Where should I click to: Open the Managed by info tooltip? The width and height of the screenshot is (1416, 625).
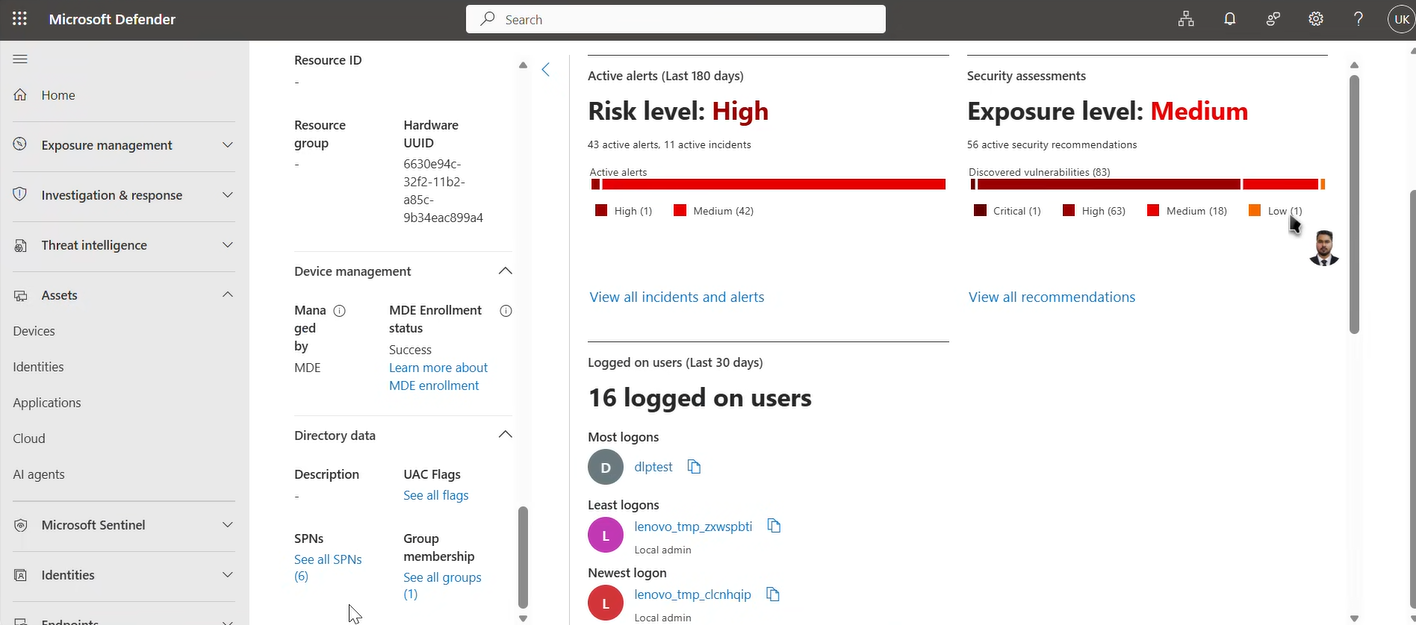click(x=338, y=310)
